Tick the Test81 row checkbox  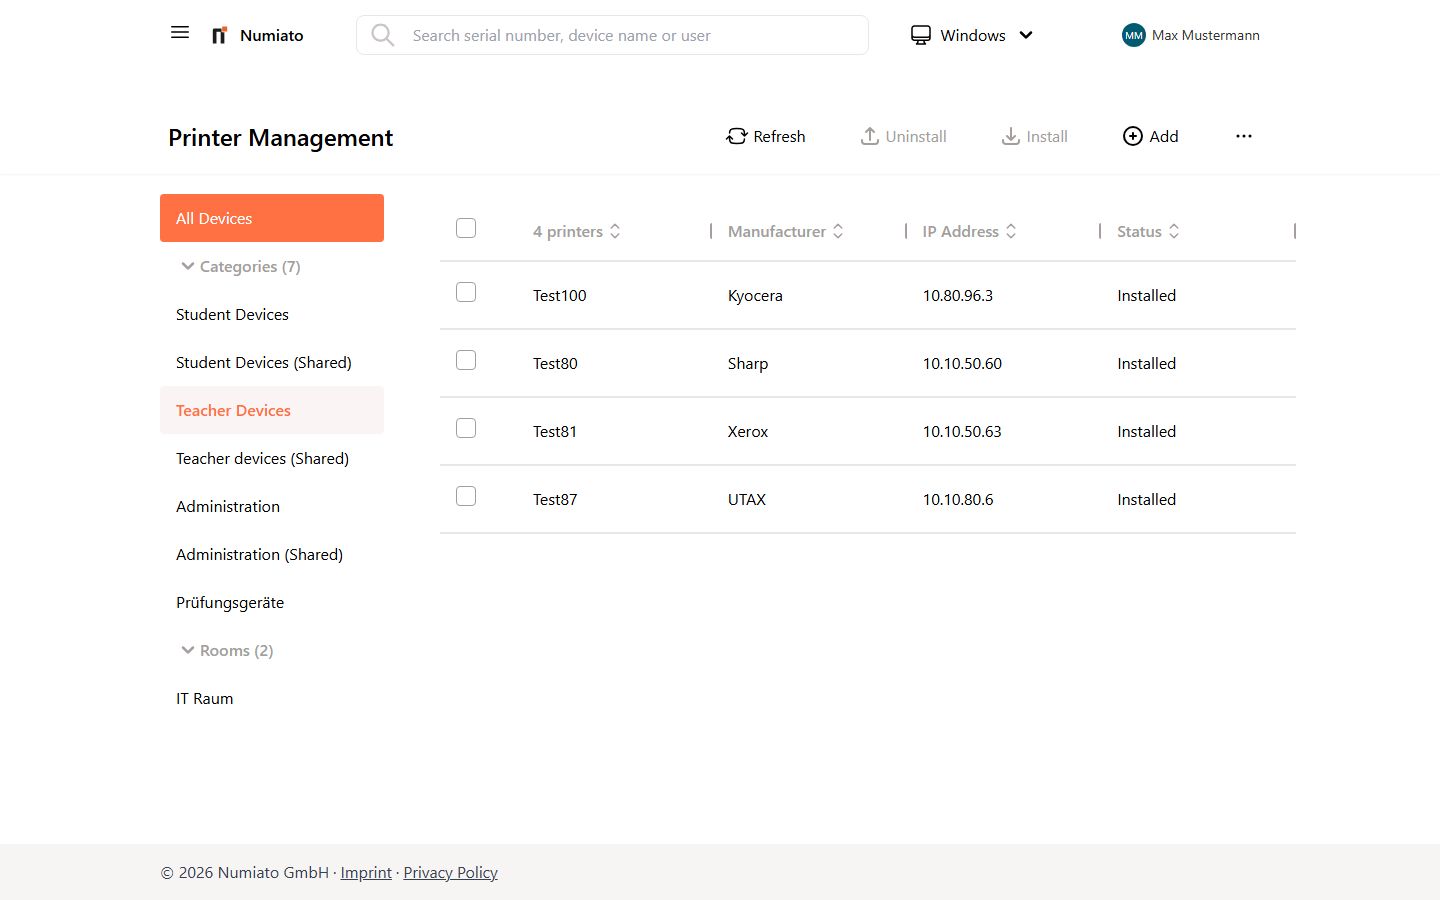click(x=466, y=428)
